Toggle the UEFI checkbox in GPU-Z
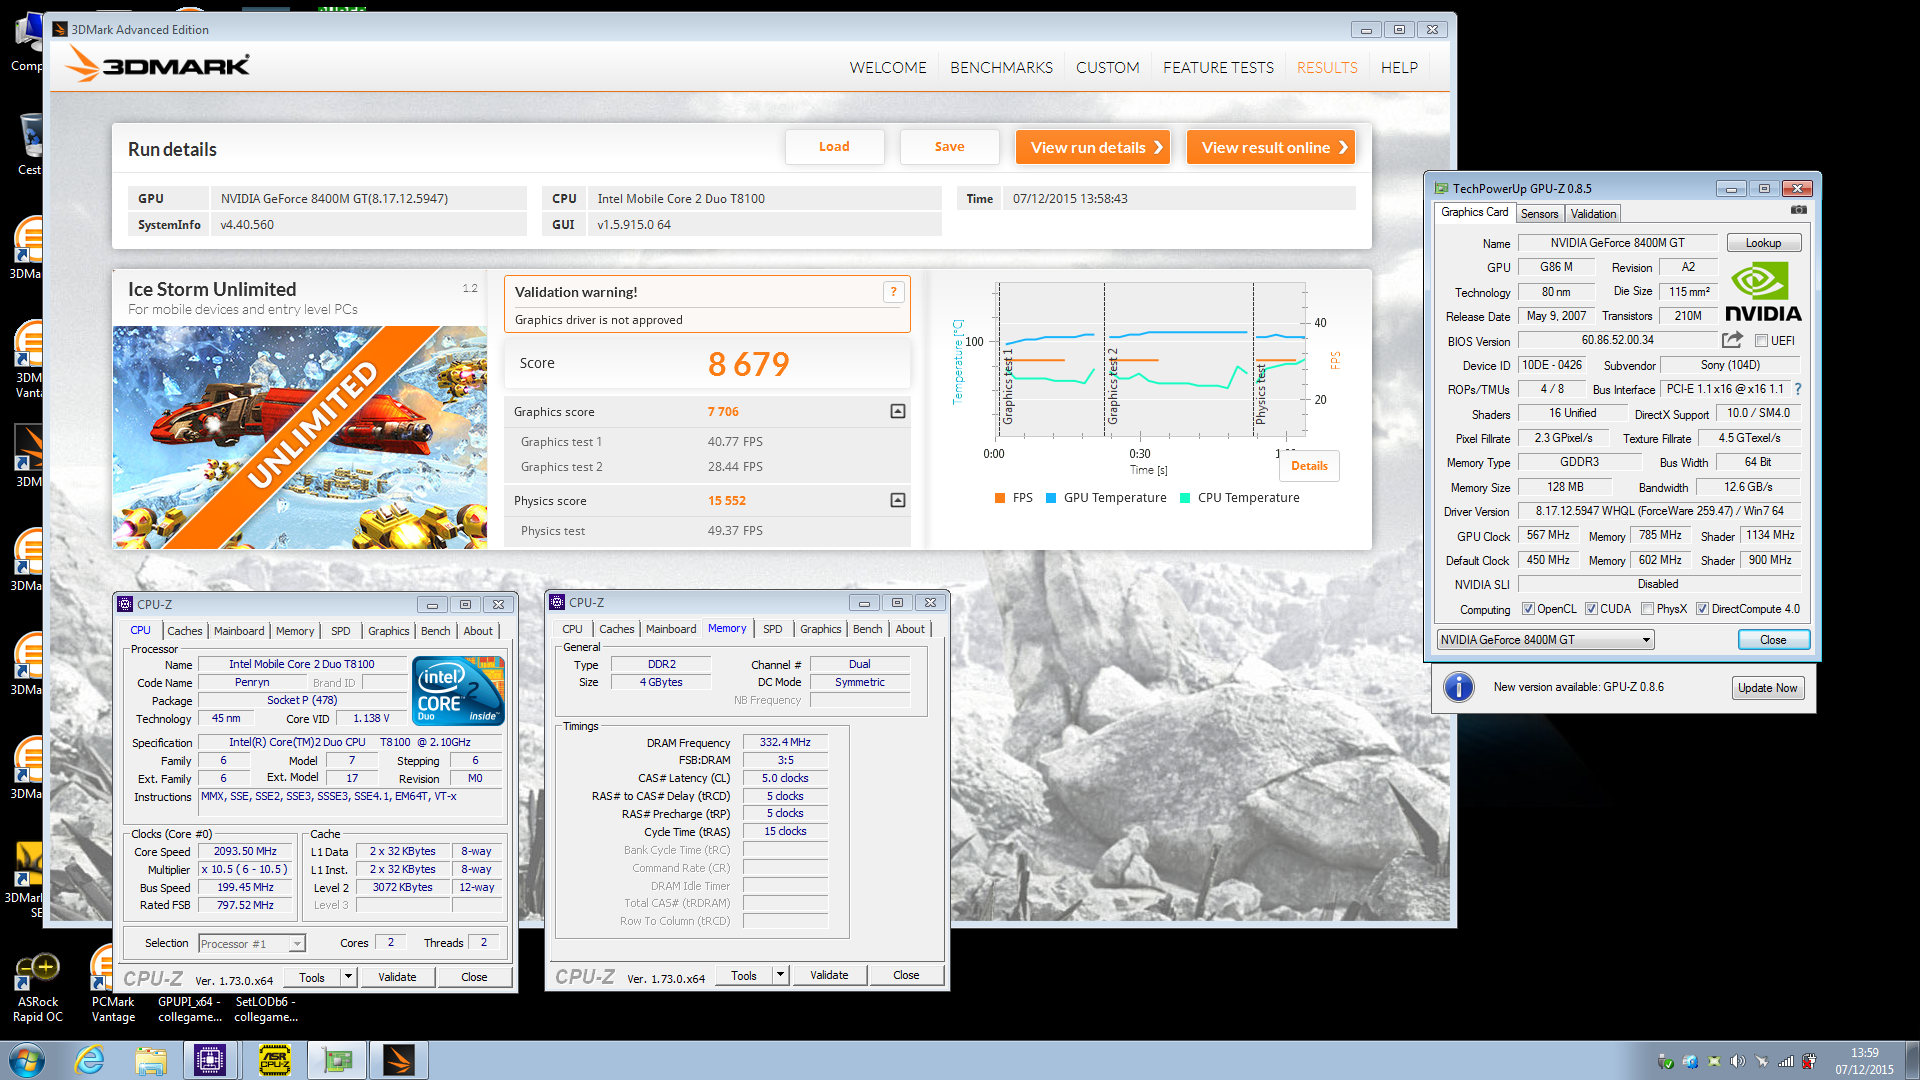The height and width of the screenshot is (1080, 1920). [x=1761, y=341]
